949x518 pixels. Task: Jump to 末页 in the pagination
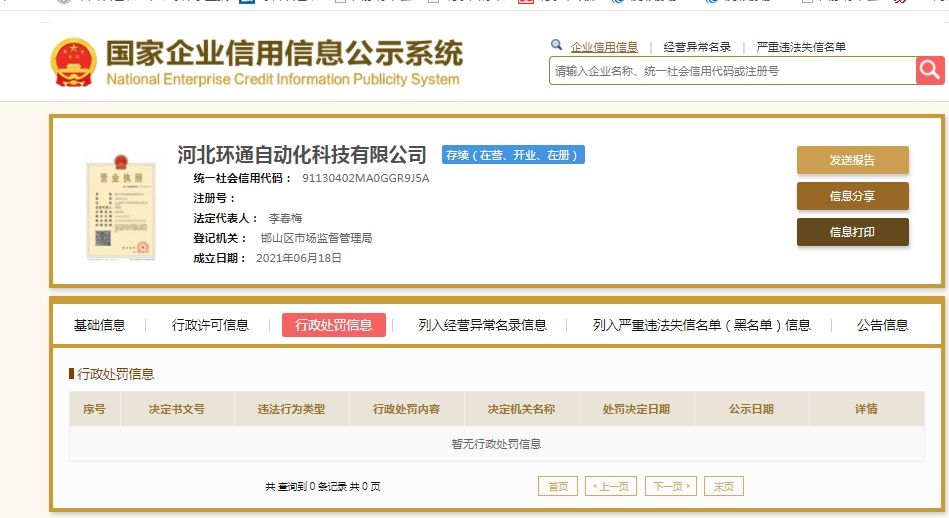coord(724,486)
